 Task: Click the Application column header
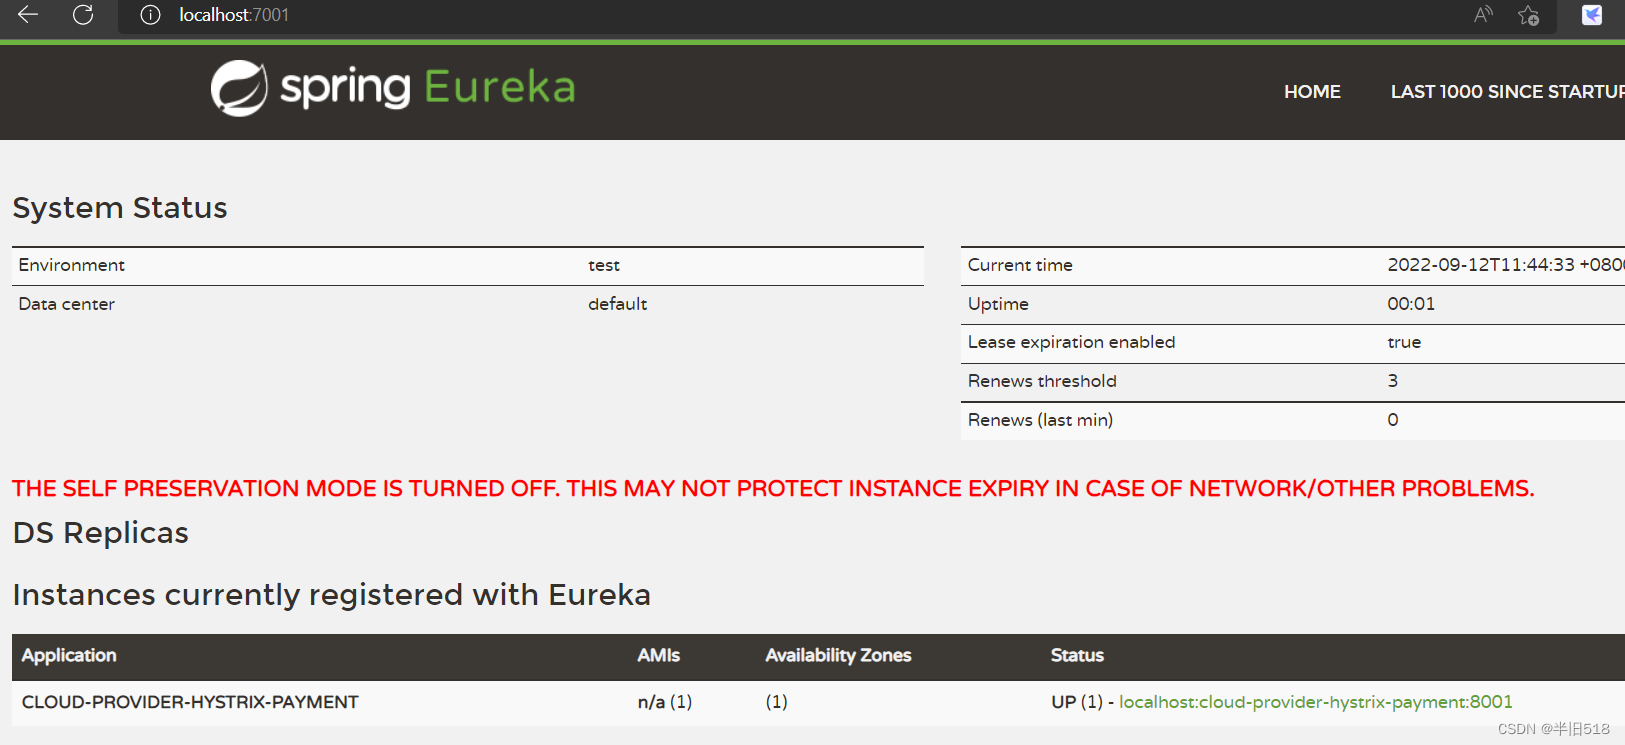pyautogui.click(x=69, y=655)
